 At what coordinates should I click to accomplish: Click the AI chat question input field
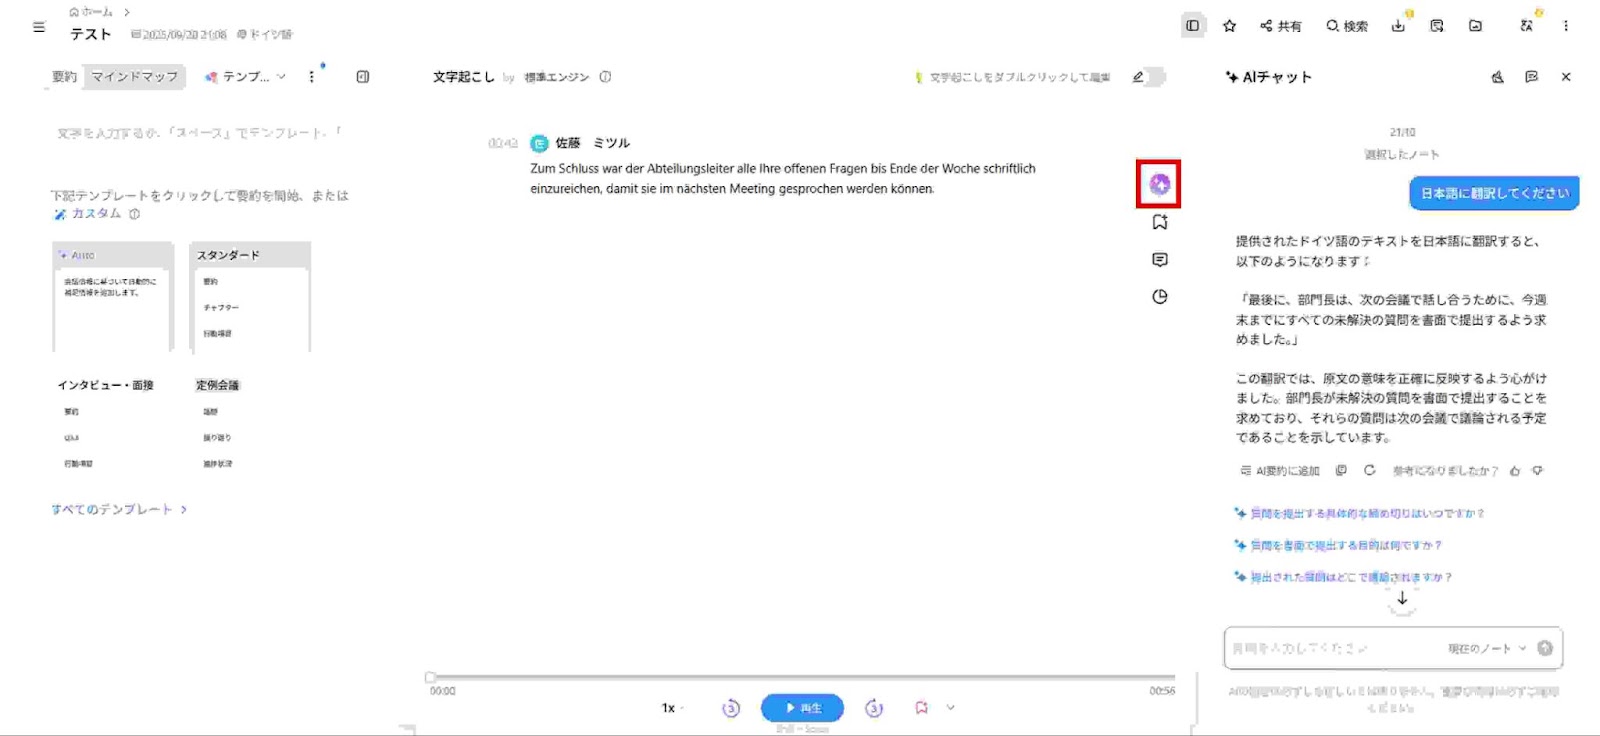pyautogui.click(x=1330, y=649)
